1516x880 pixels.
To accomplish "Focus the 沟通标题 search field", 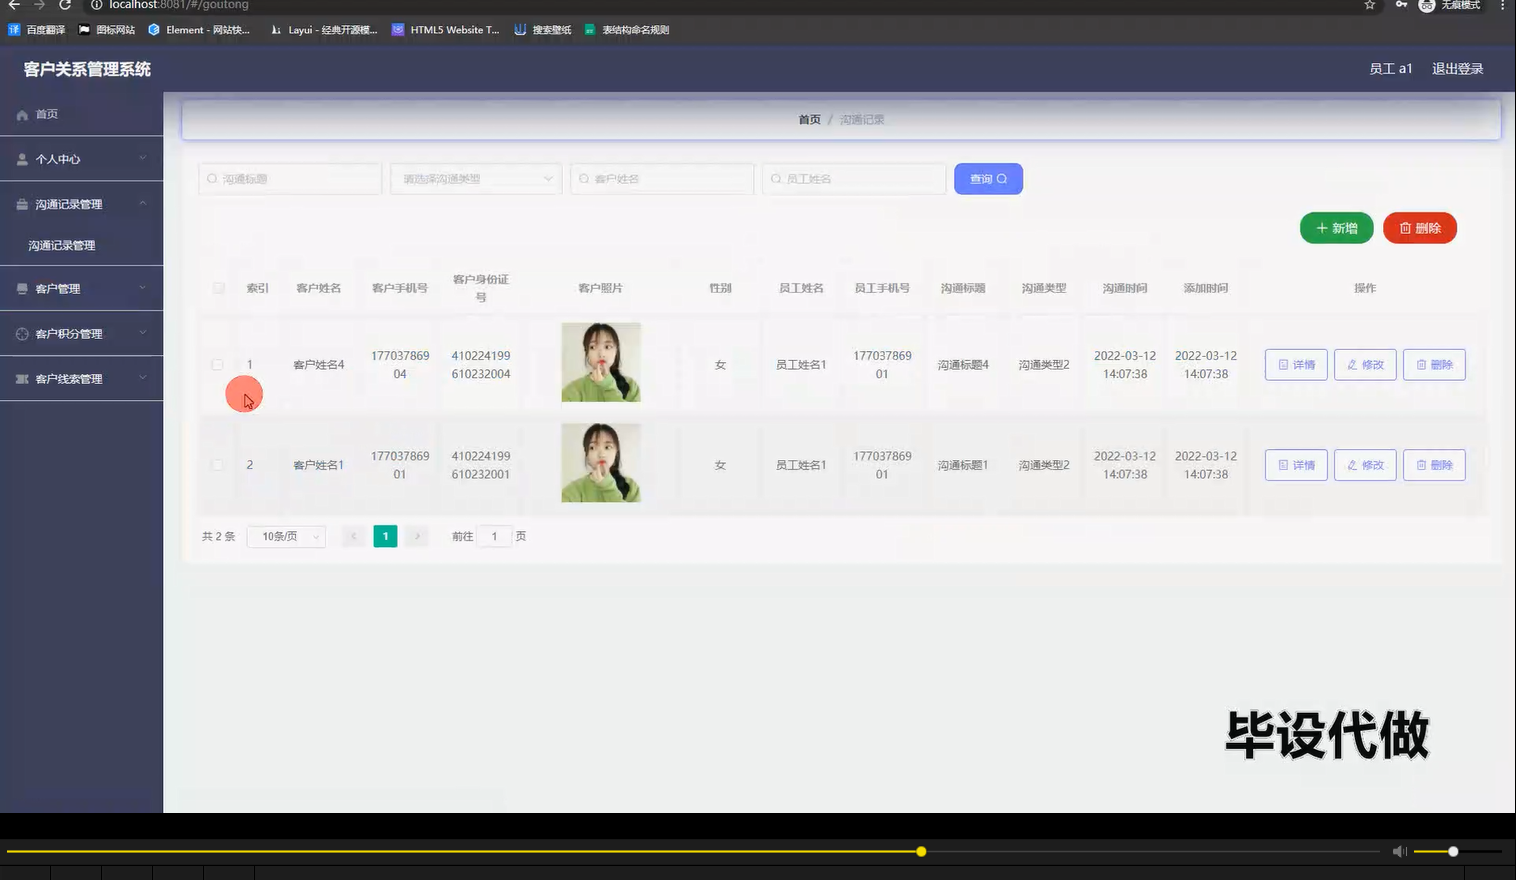I will pos(290,179).
